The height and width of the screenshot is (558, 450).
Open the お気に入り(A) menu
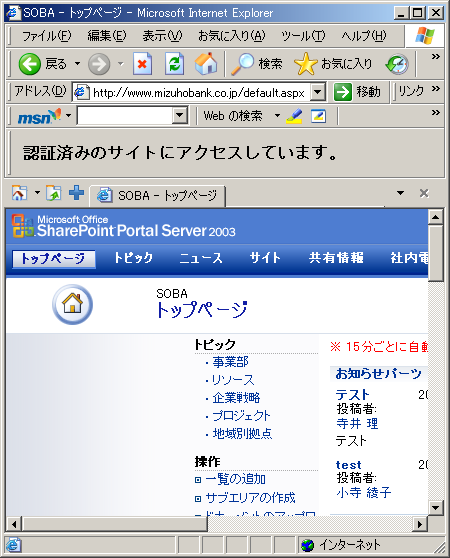click(x=232, y=36)
